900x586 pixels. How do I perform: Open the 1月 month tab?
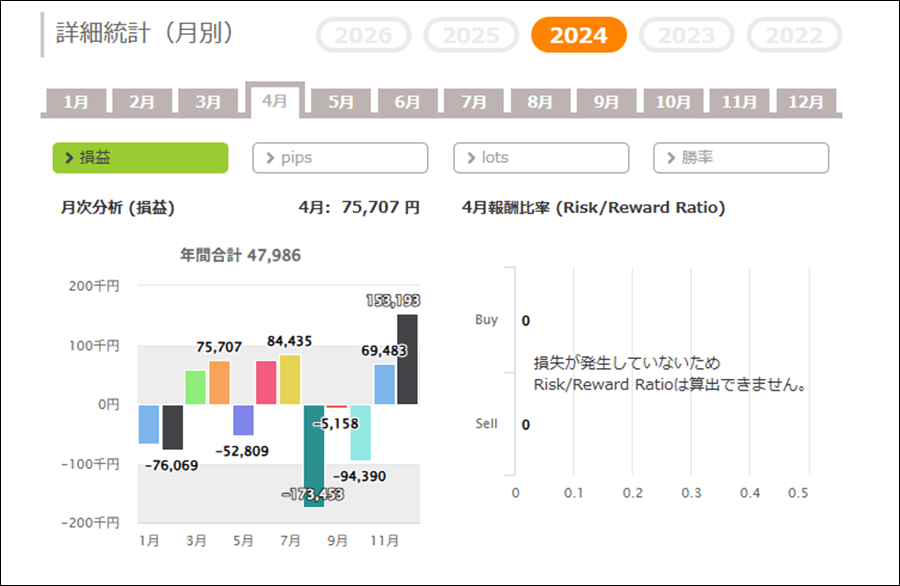pyautogui.click(x=76, y=102)
